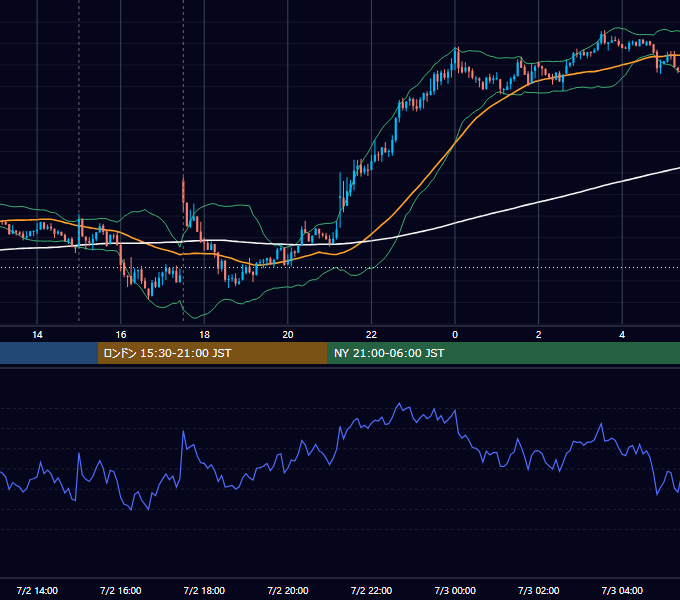Click the 7/2 22:00 time label
This screenshot has height=600, width=680.
[x=371, y=590]
